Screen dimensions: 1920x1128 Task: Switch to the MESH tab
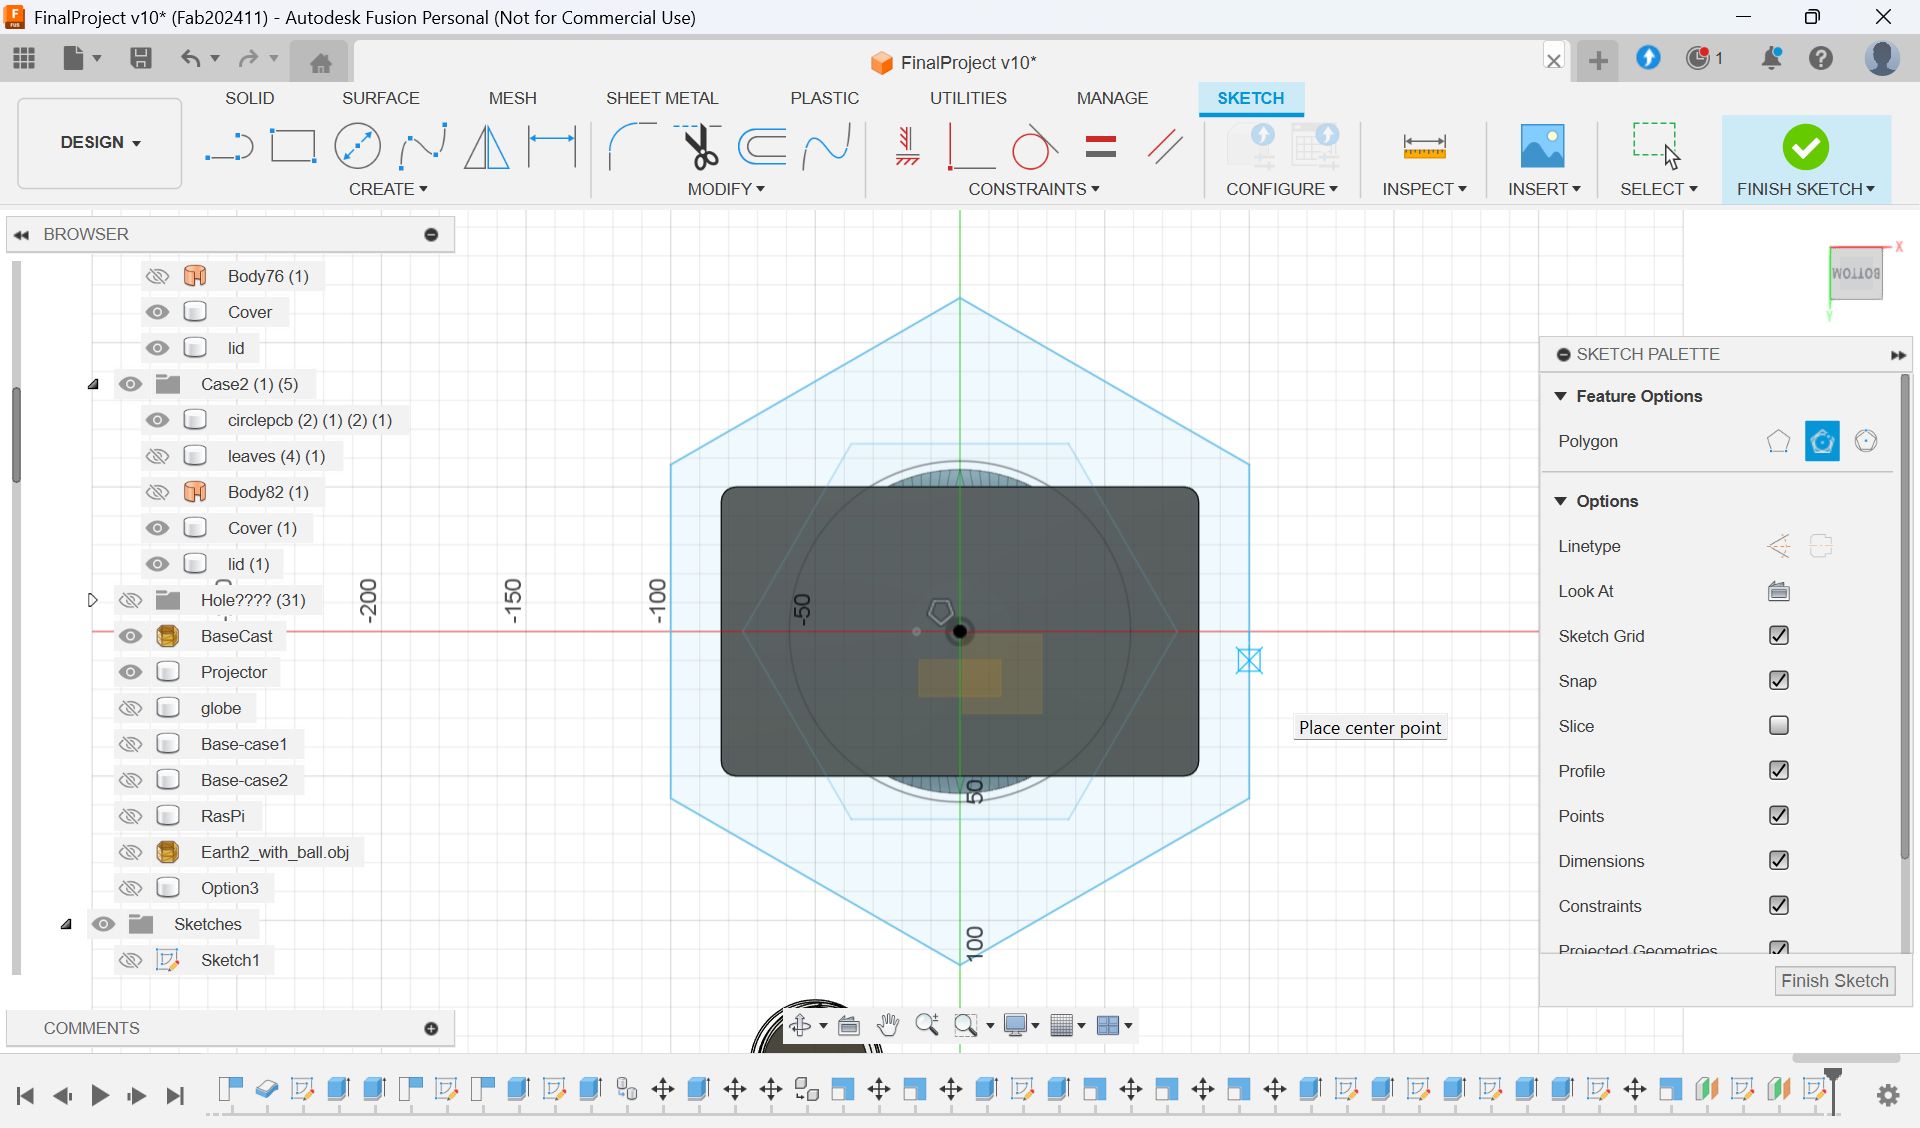pyautogui.click(x=512, y=98)
